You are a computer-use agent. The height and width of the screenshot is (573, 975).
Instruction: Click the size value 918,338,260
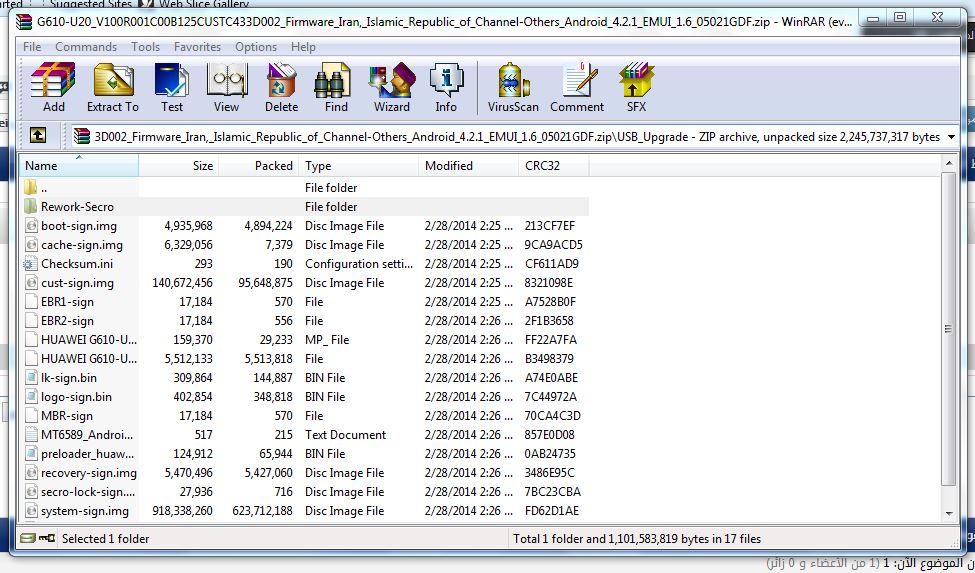(x=182, y=511)
